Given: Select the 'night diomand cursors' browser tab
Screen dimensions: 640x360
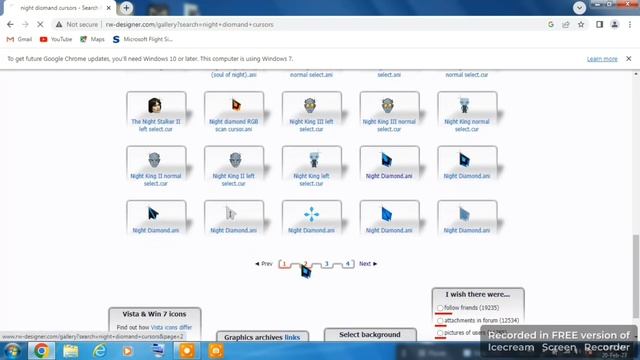Looking at the screenshot, I should [x=59, y=8].
